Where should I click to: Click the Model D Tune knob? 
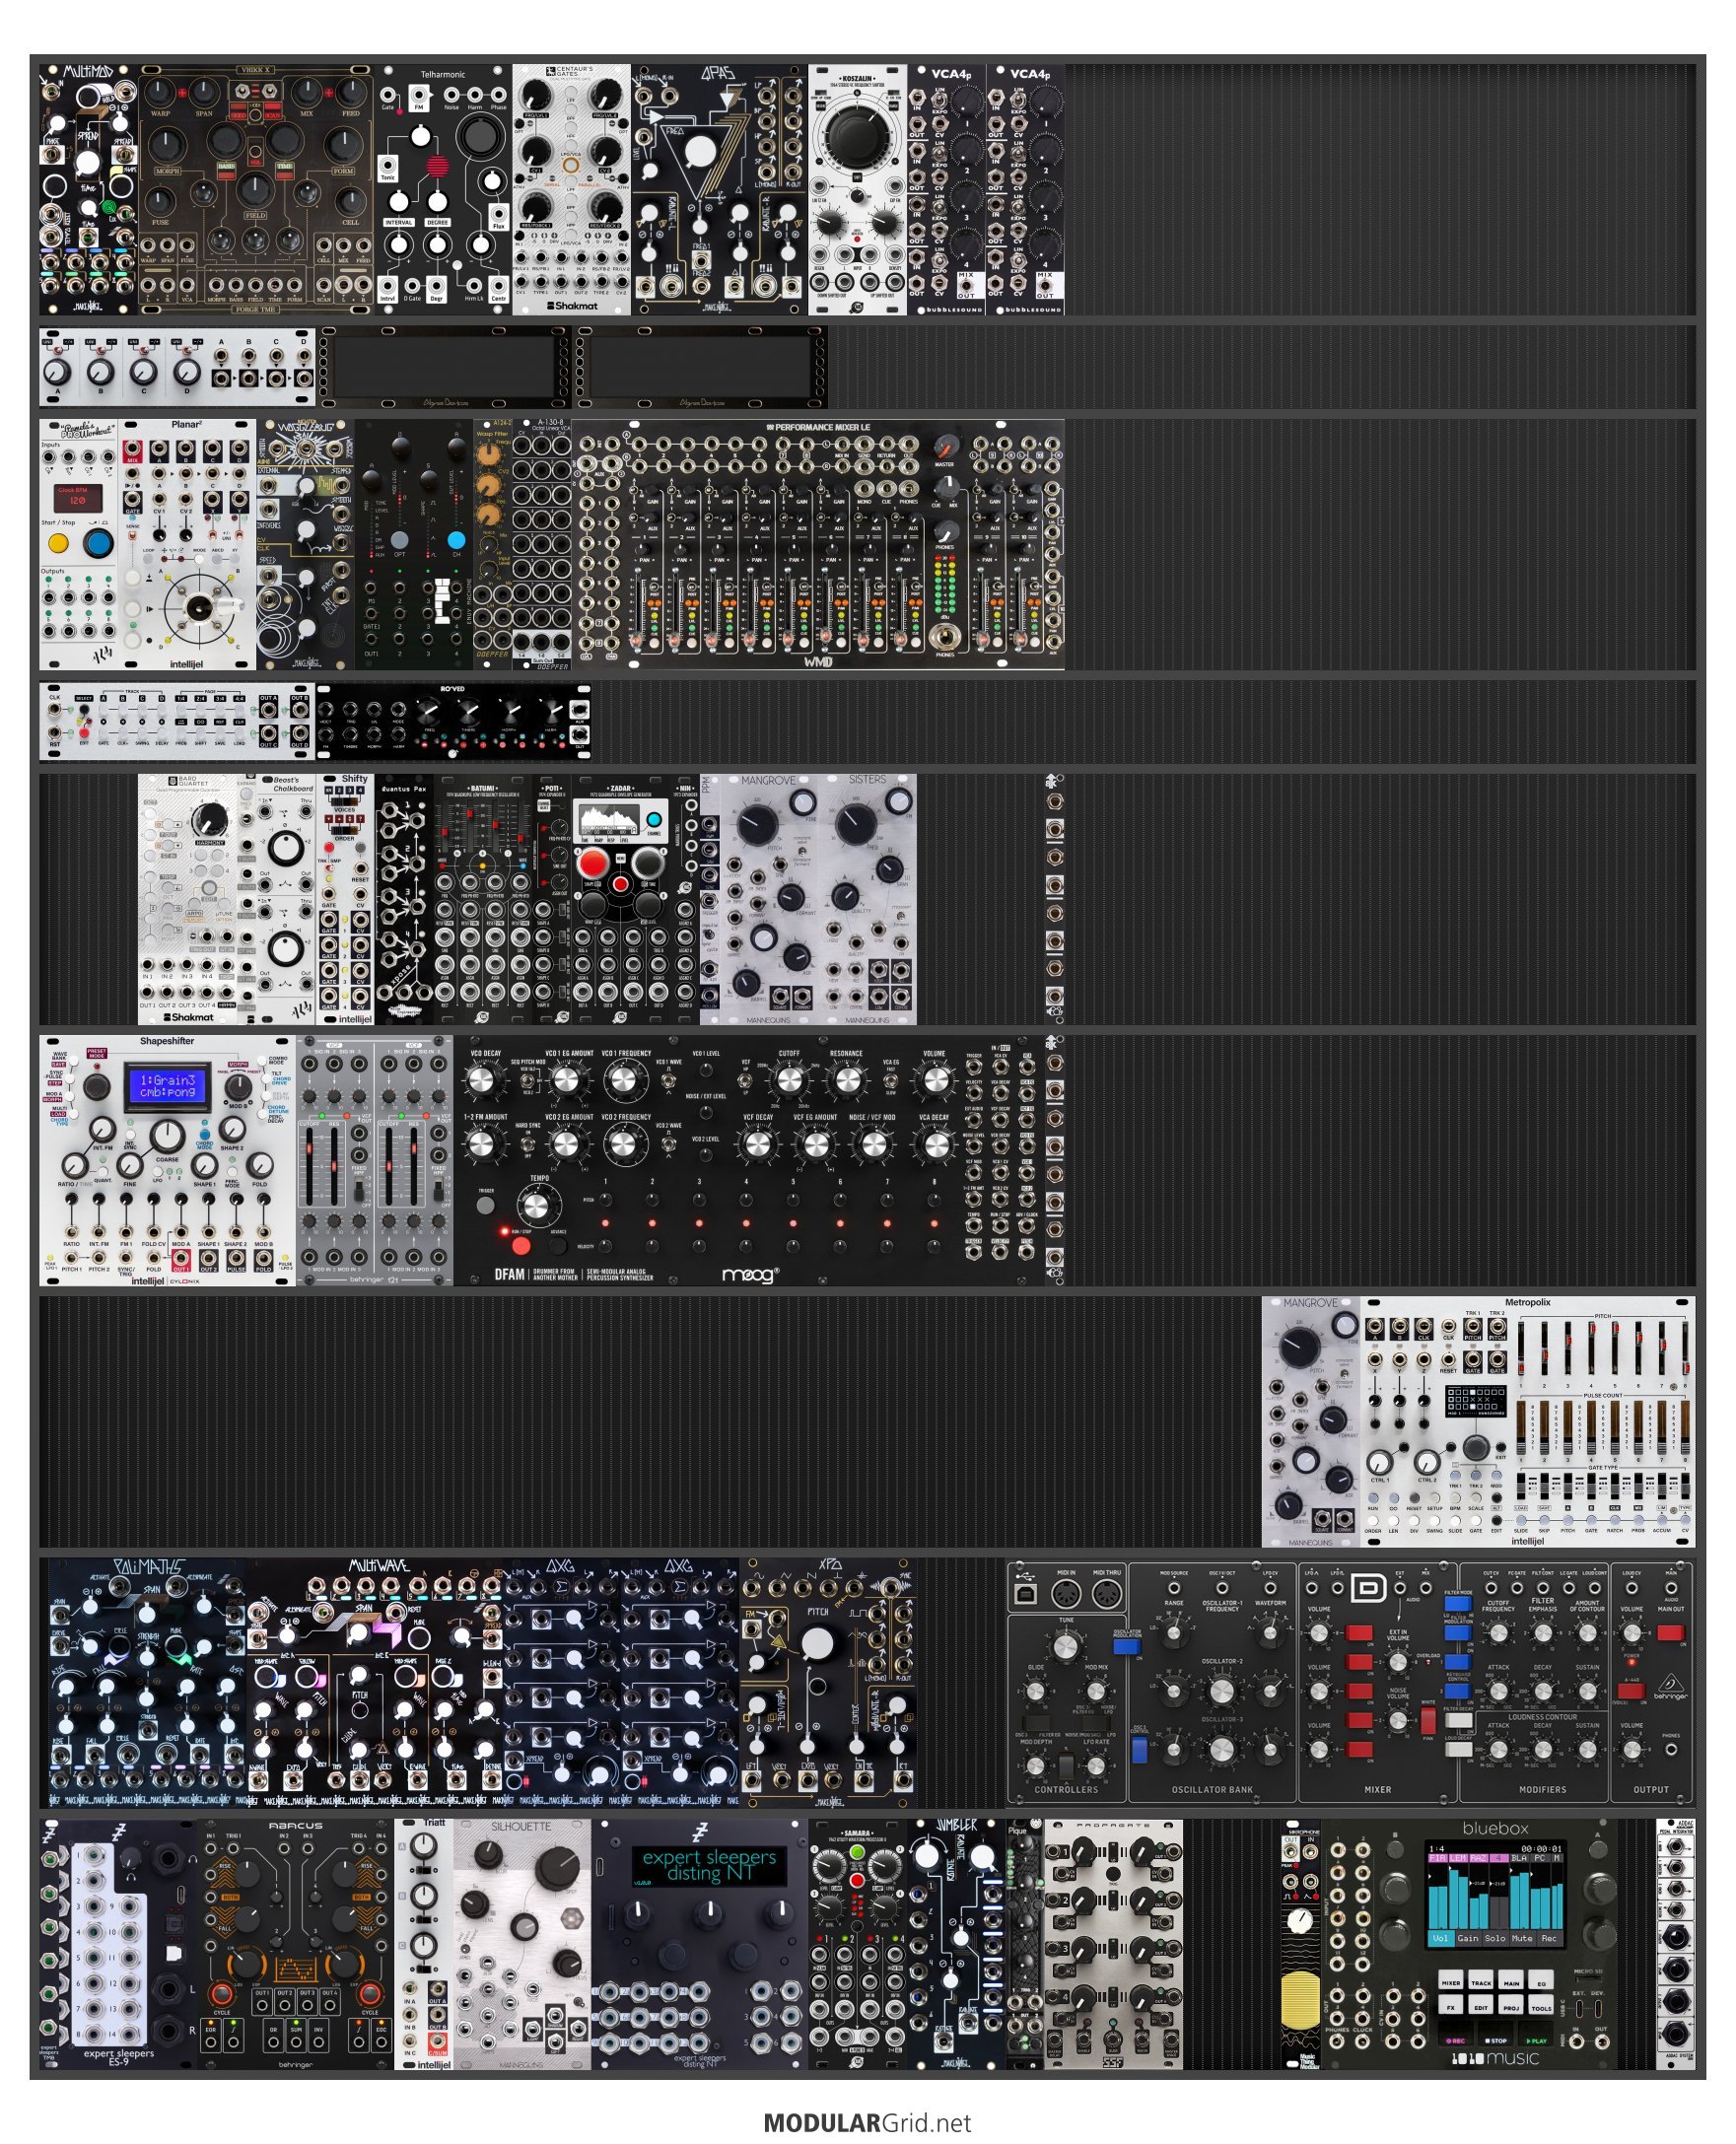pyautogui.click(x=1066, y=1645)
